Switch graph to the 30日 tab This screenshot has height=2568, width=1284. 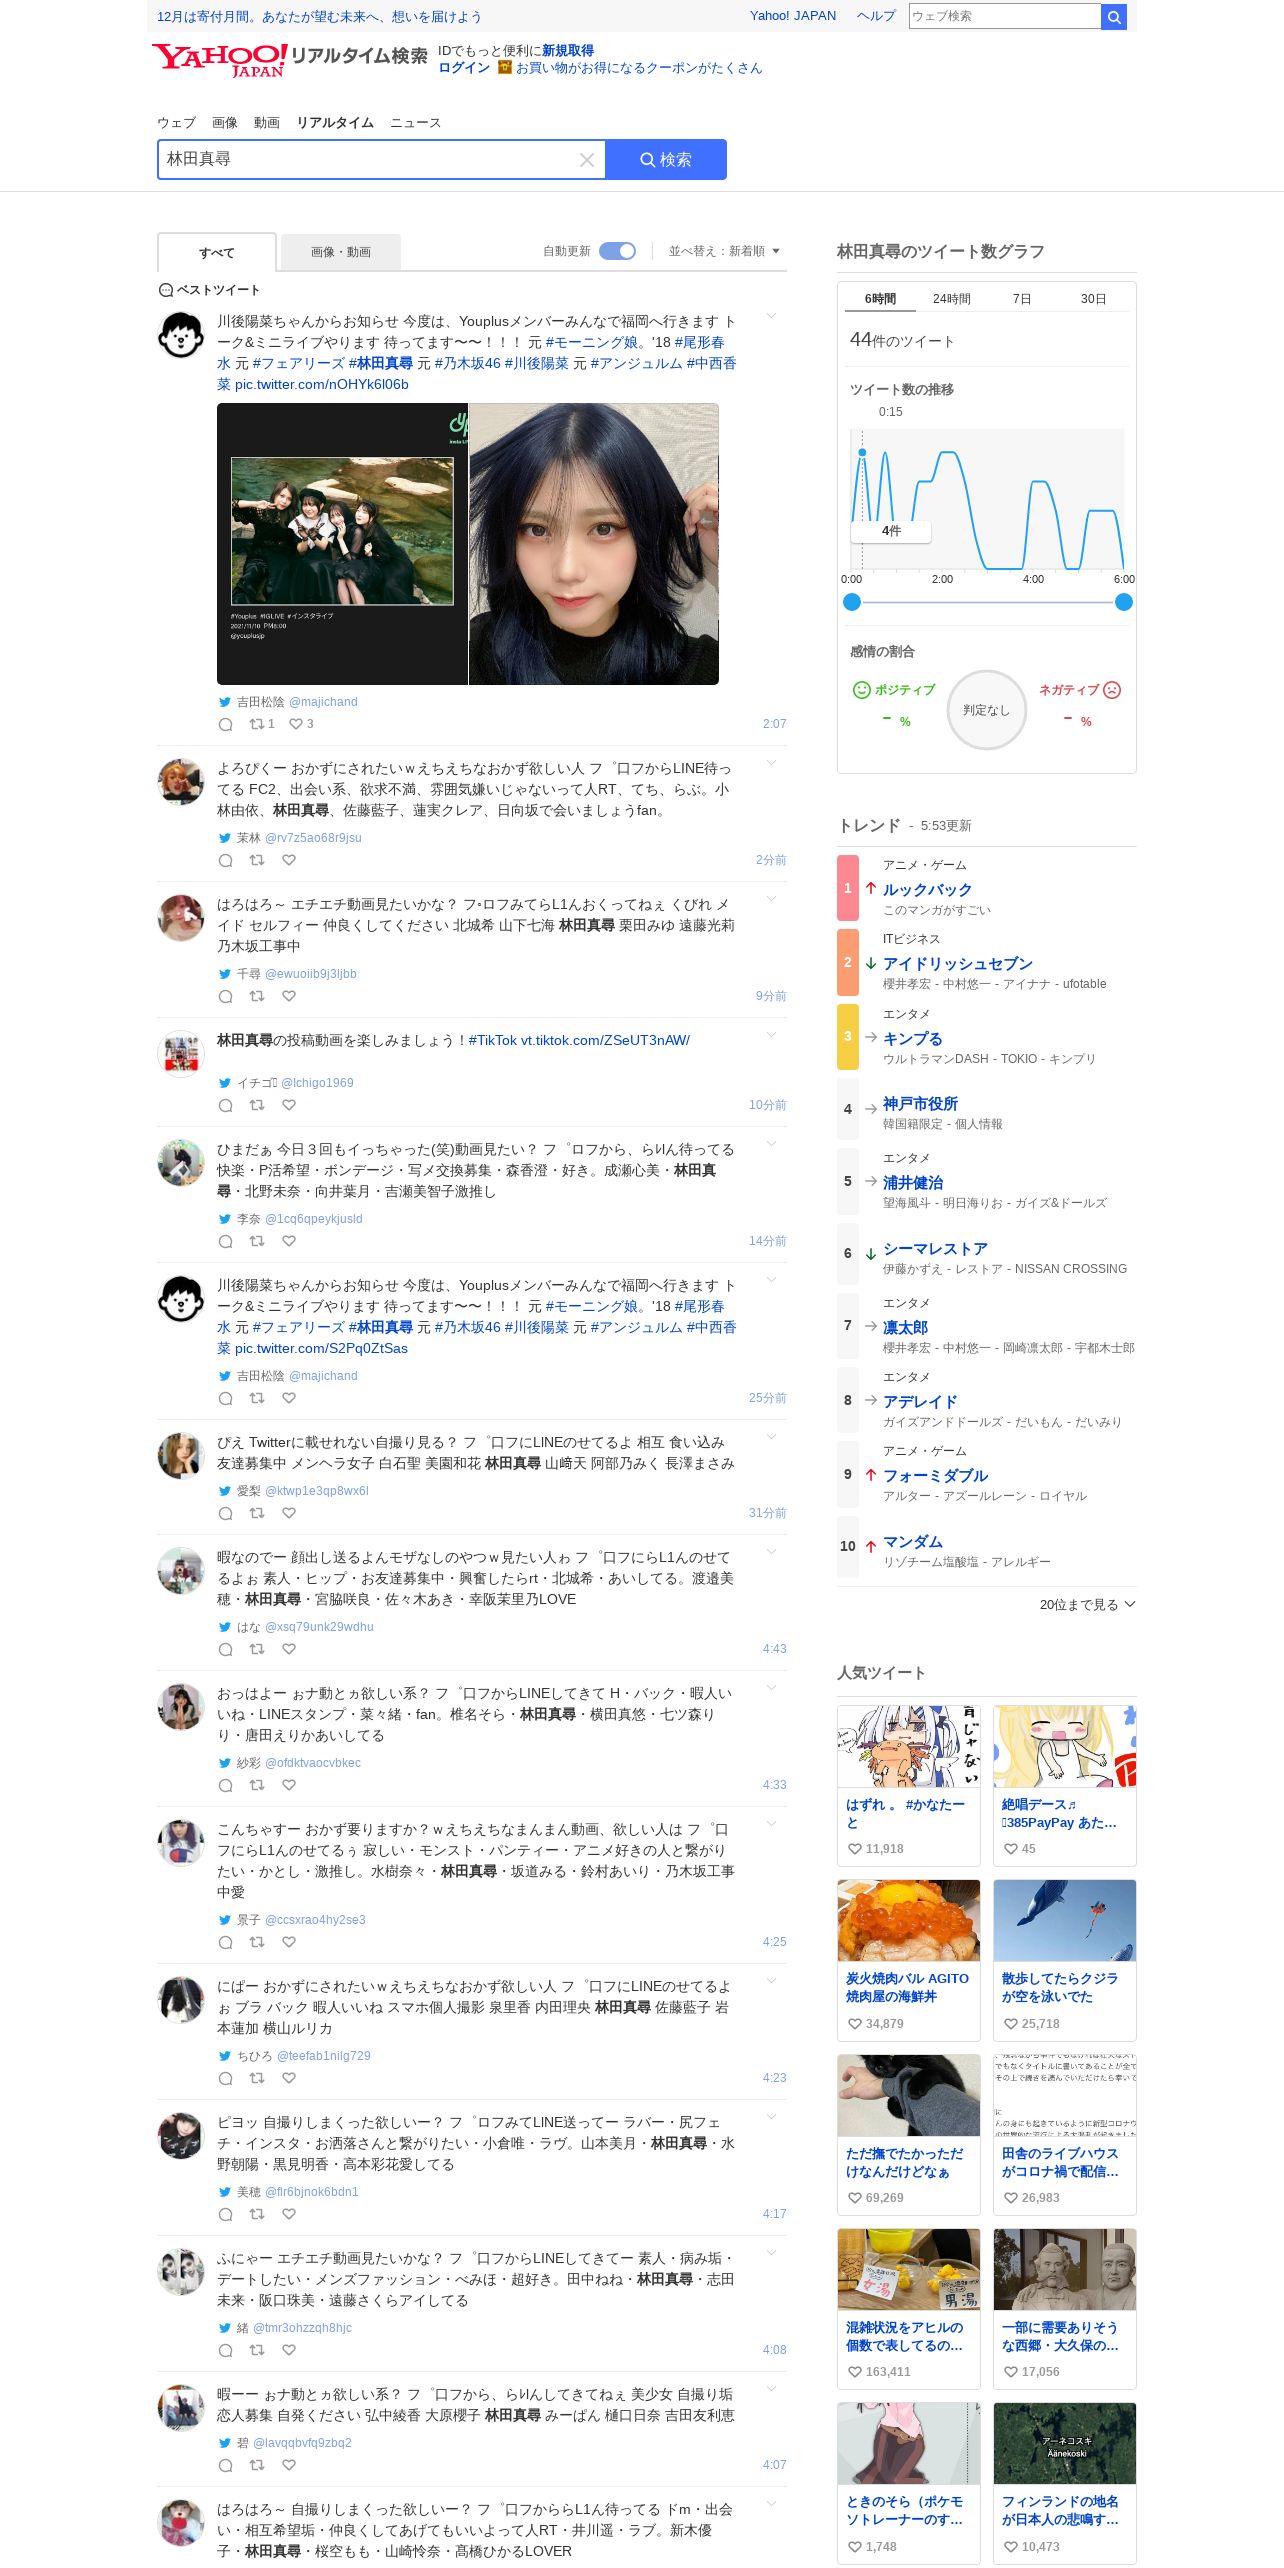(x=1093, y=299)
